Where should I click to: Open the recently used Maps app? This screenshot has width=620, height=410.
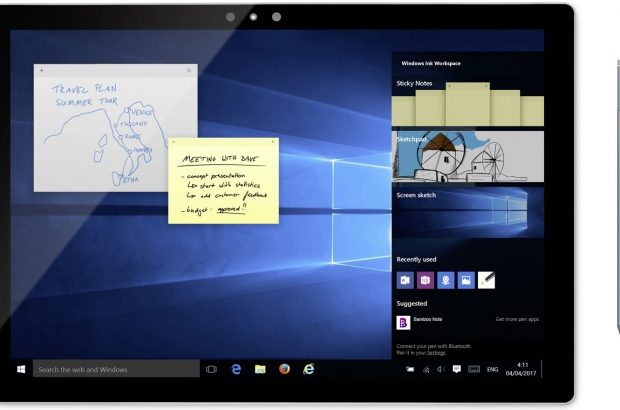coord(446,280)
